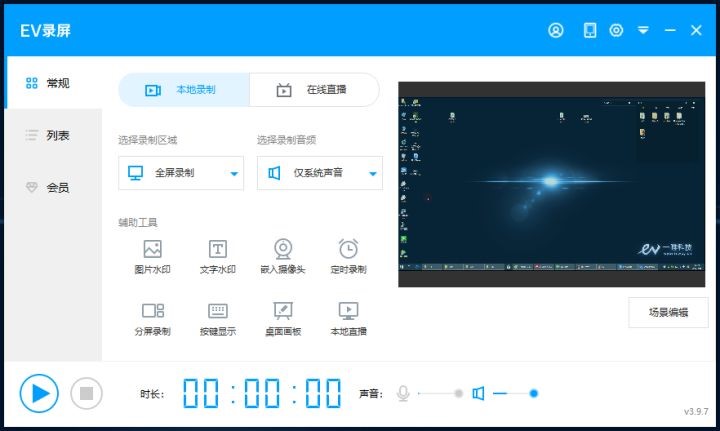Open the 嵌入摄像头 webcam embed tool
Image resolution: width=720 pixels, height=431 pixels.
point(283,257)
